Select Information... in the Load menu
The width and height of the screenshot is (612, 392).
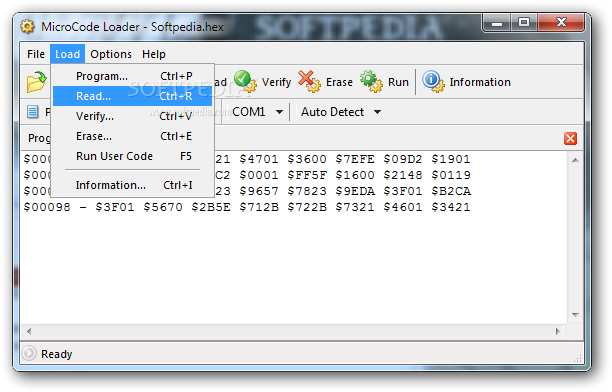133,185
